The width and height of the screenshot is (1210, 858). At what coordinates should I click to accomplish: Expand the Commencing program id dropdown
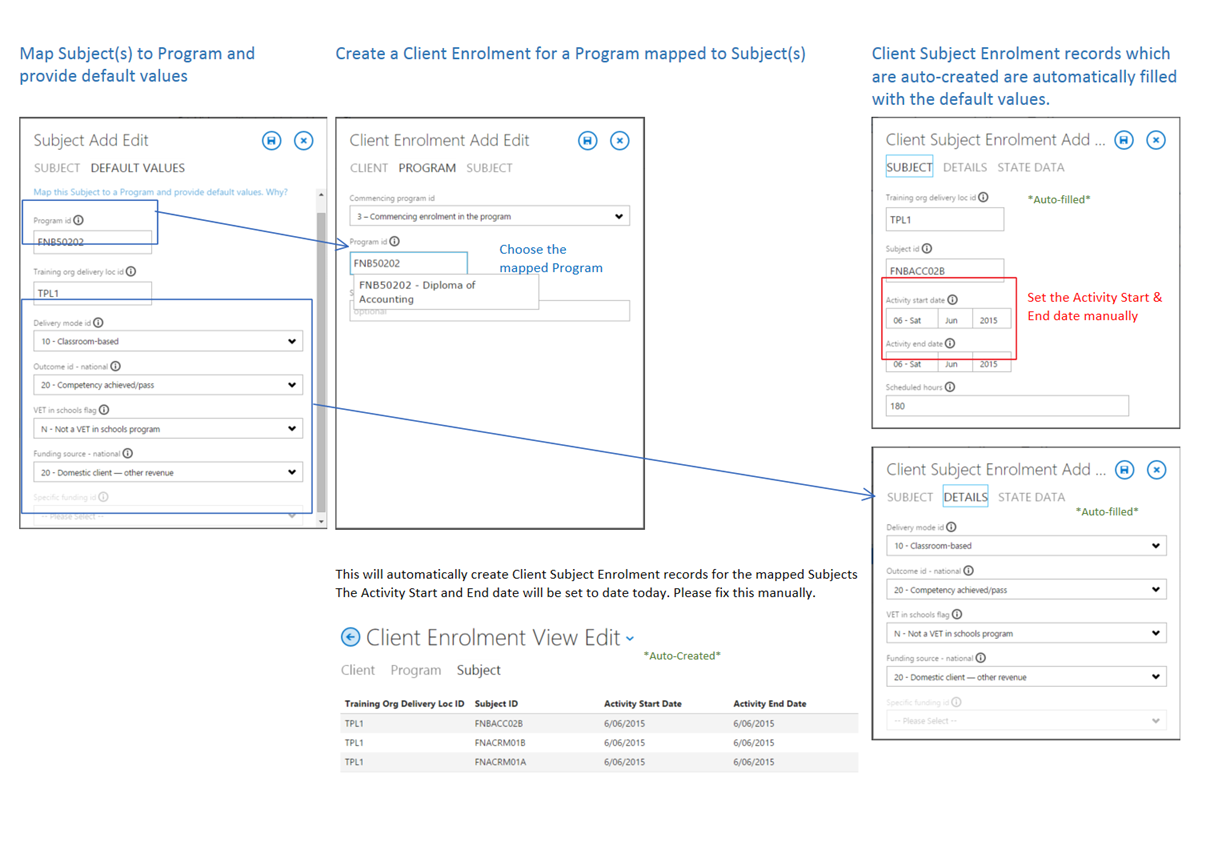489,216
